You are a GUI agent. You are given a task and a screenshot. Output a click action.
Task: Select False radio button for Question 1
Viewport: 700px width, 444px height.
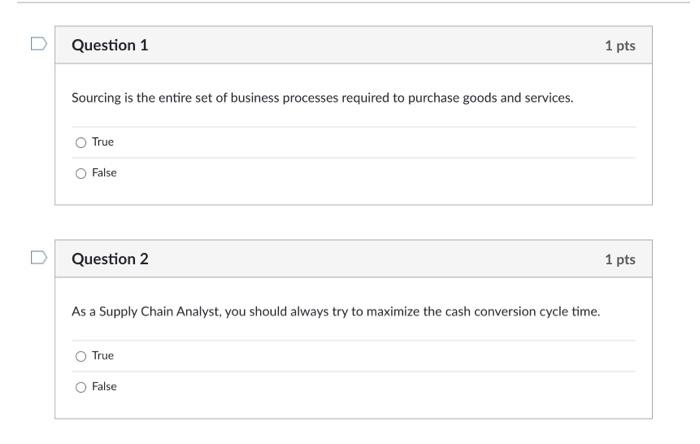[81, 173]
